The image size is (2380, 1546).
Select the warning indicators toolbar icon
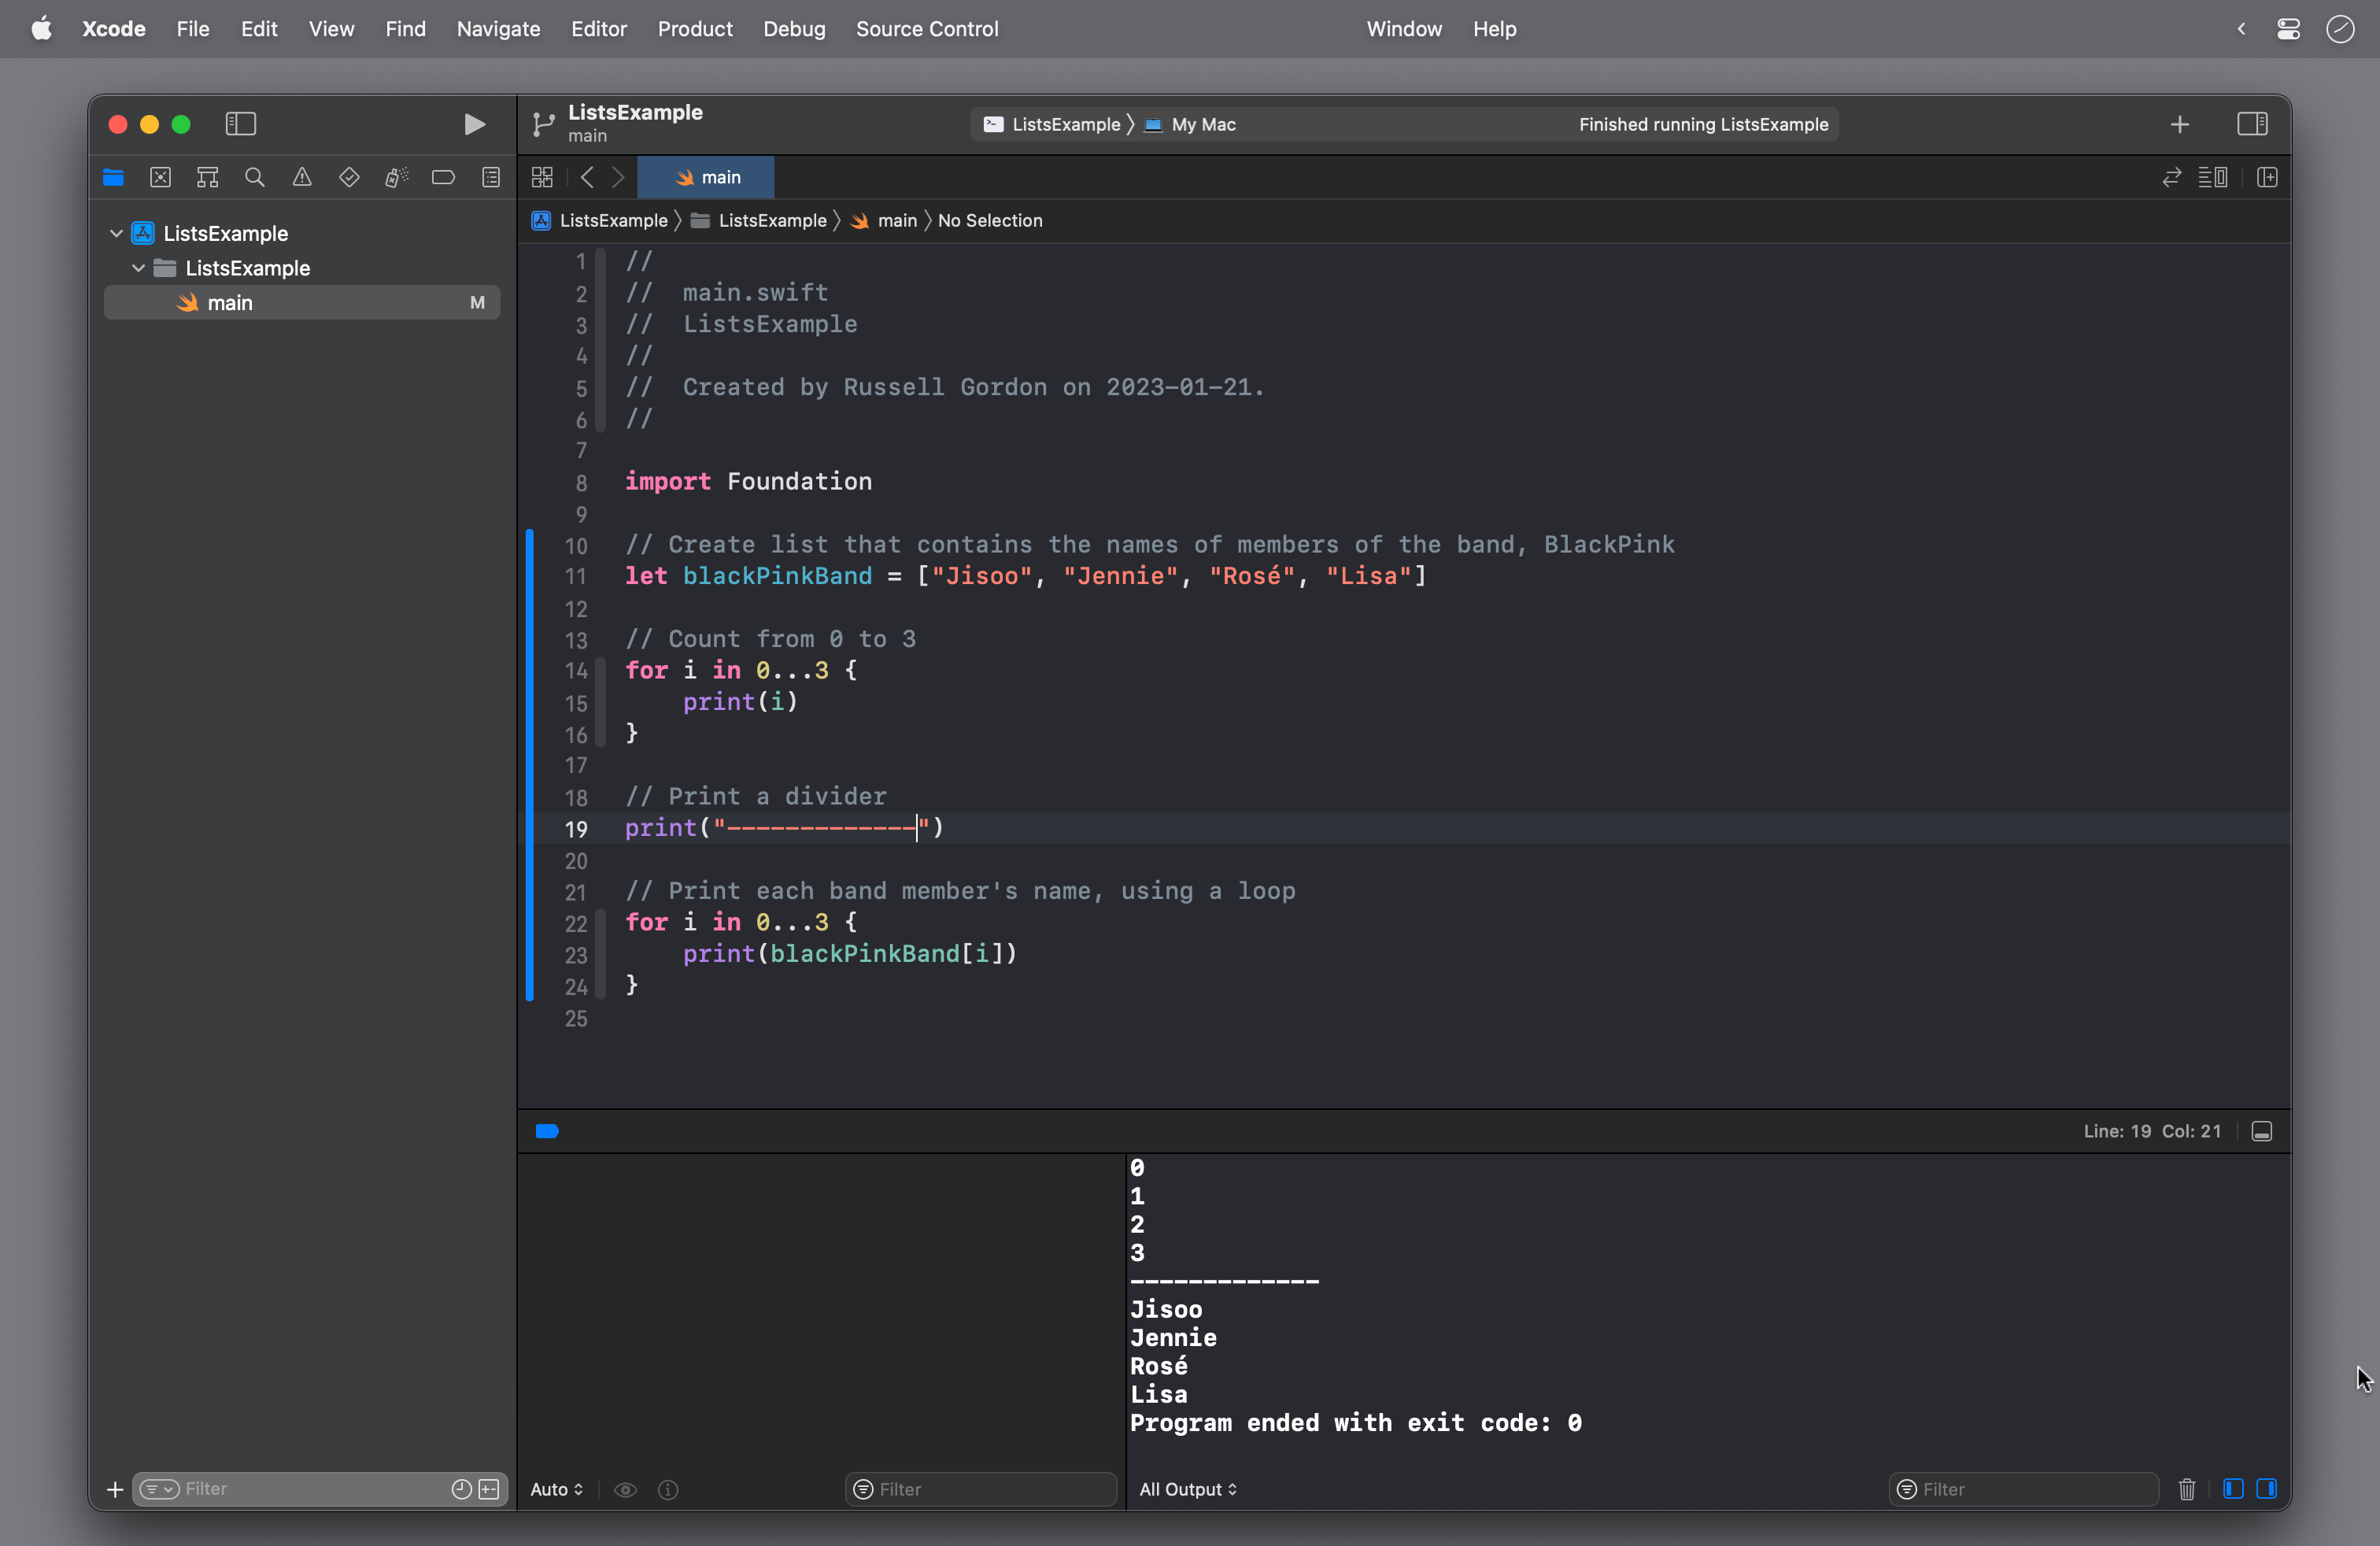click(300, 177)
